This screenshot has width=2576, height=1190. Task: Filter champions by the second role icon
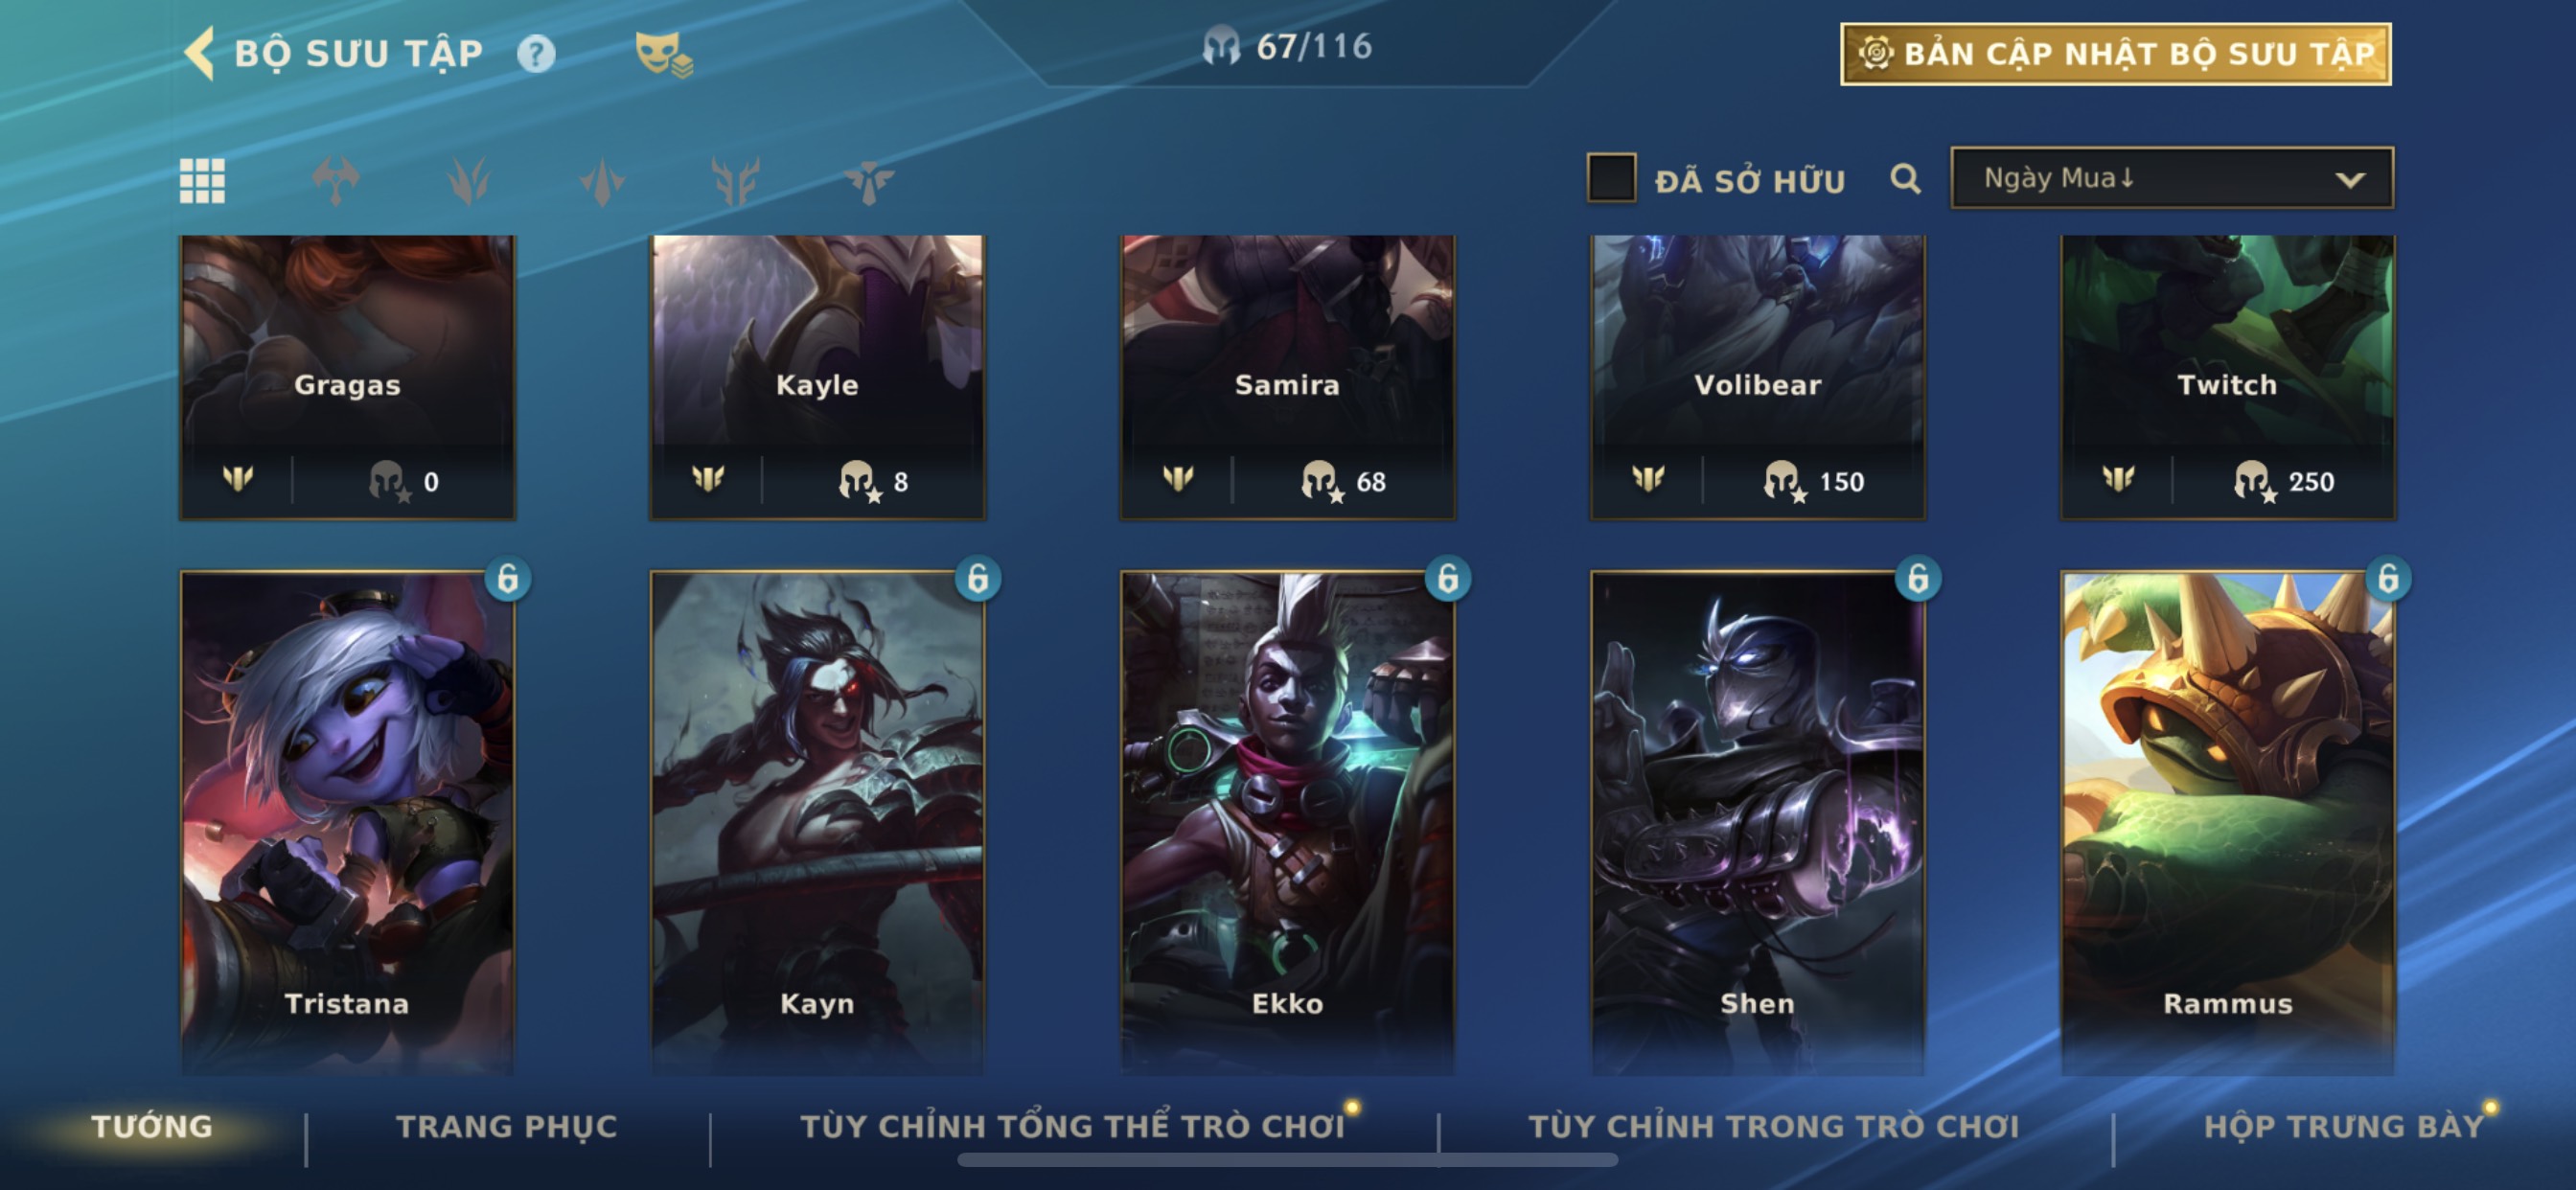pos(469,181)
